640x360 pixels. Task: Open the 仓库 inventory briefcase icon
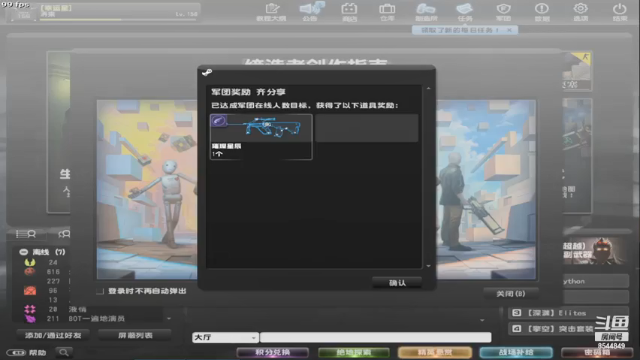pyautogui.click(x=387, y=12)
